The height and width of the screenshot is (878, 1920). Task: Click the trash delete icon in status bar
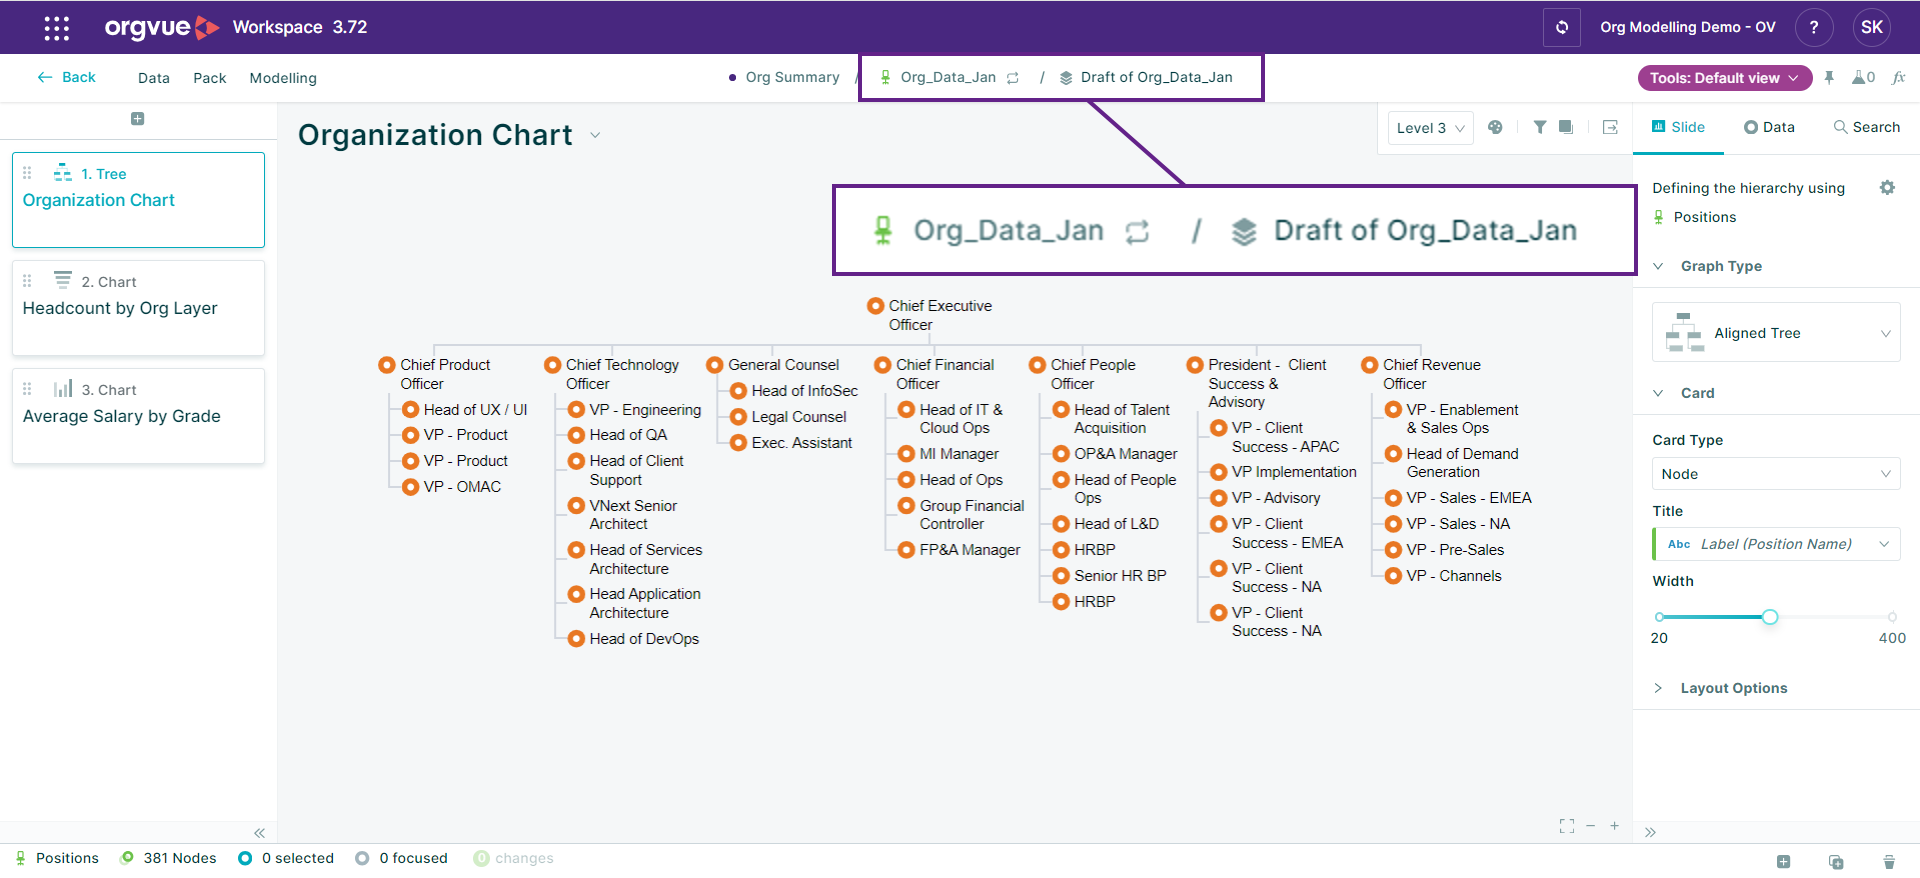[x=1889, y=862]
